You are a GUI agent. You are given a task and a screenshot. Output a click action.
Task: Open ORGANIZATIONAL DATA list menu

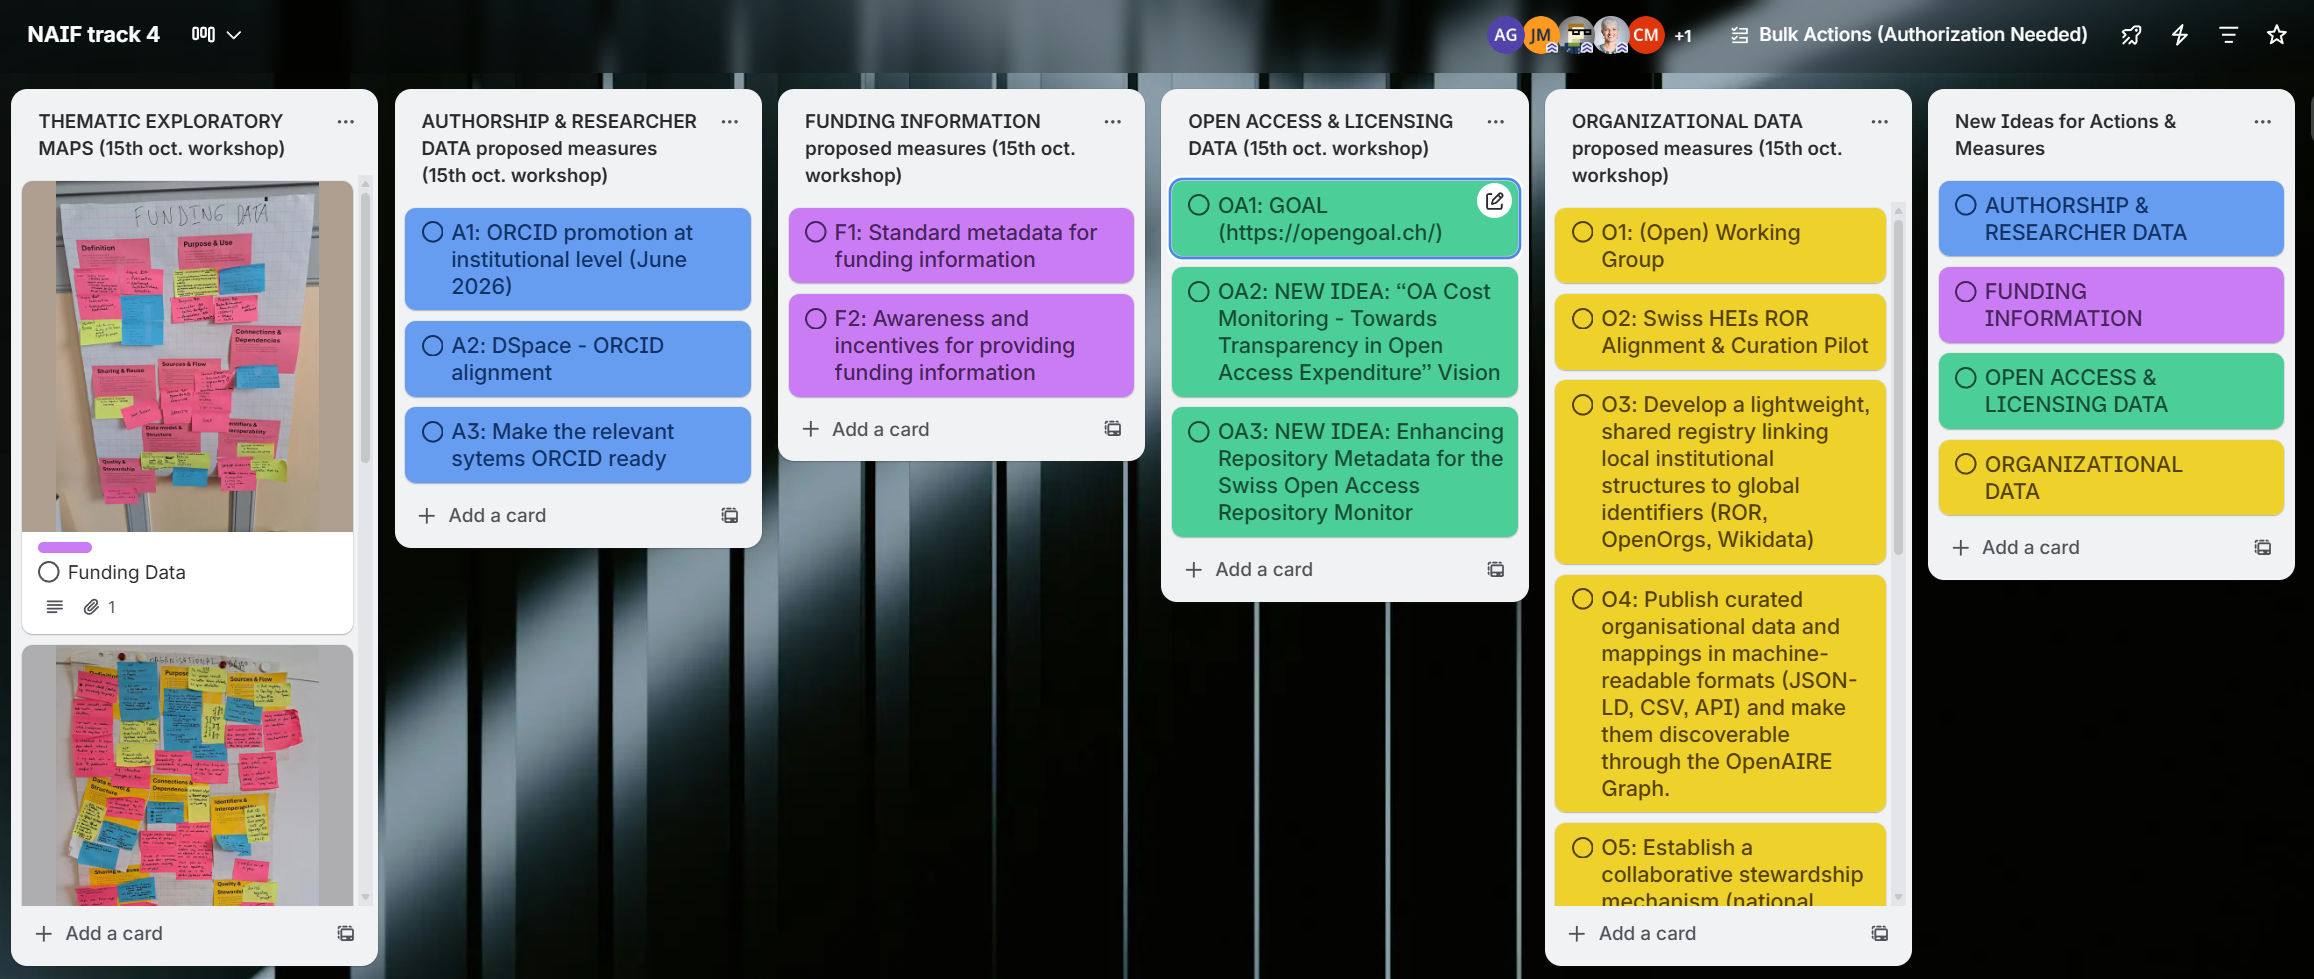[x=1879, y=121]
